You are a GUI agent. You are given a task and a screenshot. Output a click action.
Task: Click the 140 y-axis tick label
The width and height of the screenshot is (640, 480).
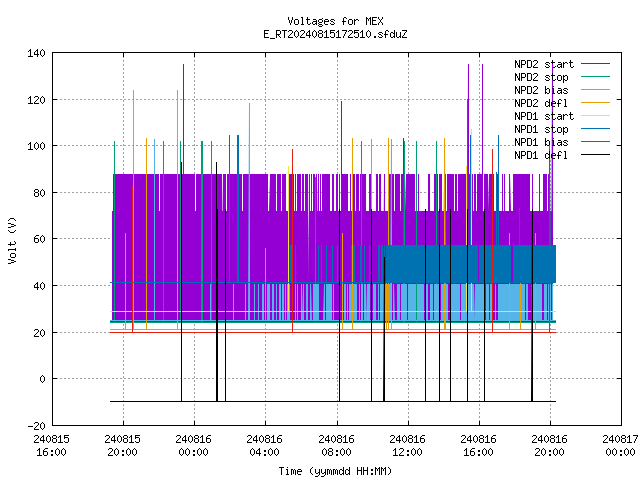click(x=36, y=53)
